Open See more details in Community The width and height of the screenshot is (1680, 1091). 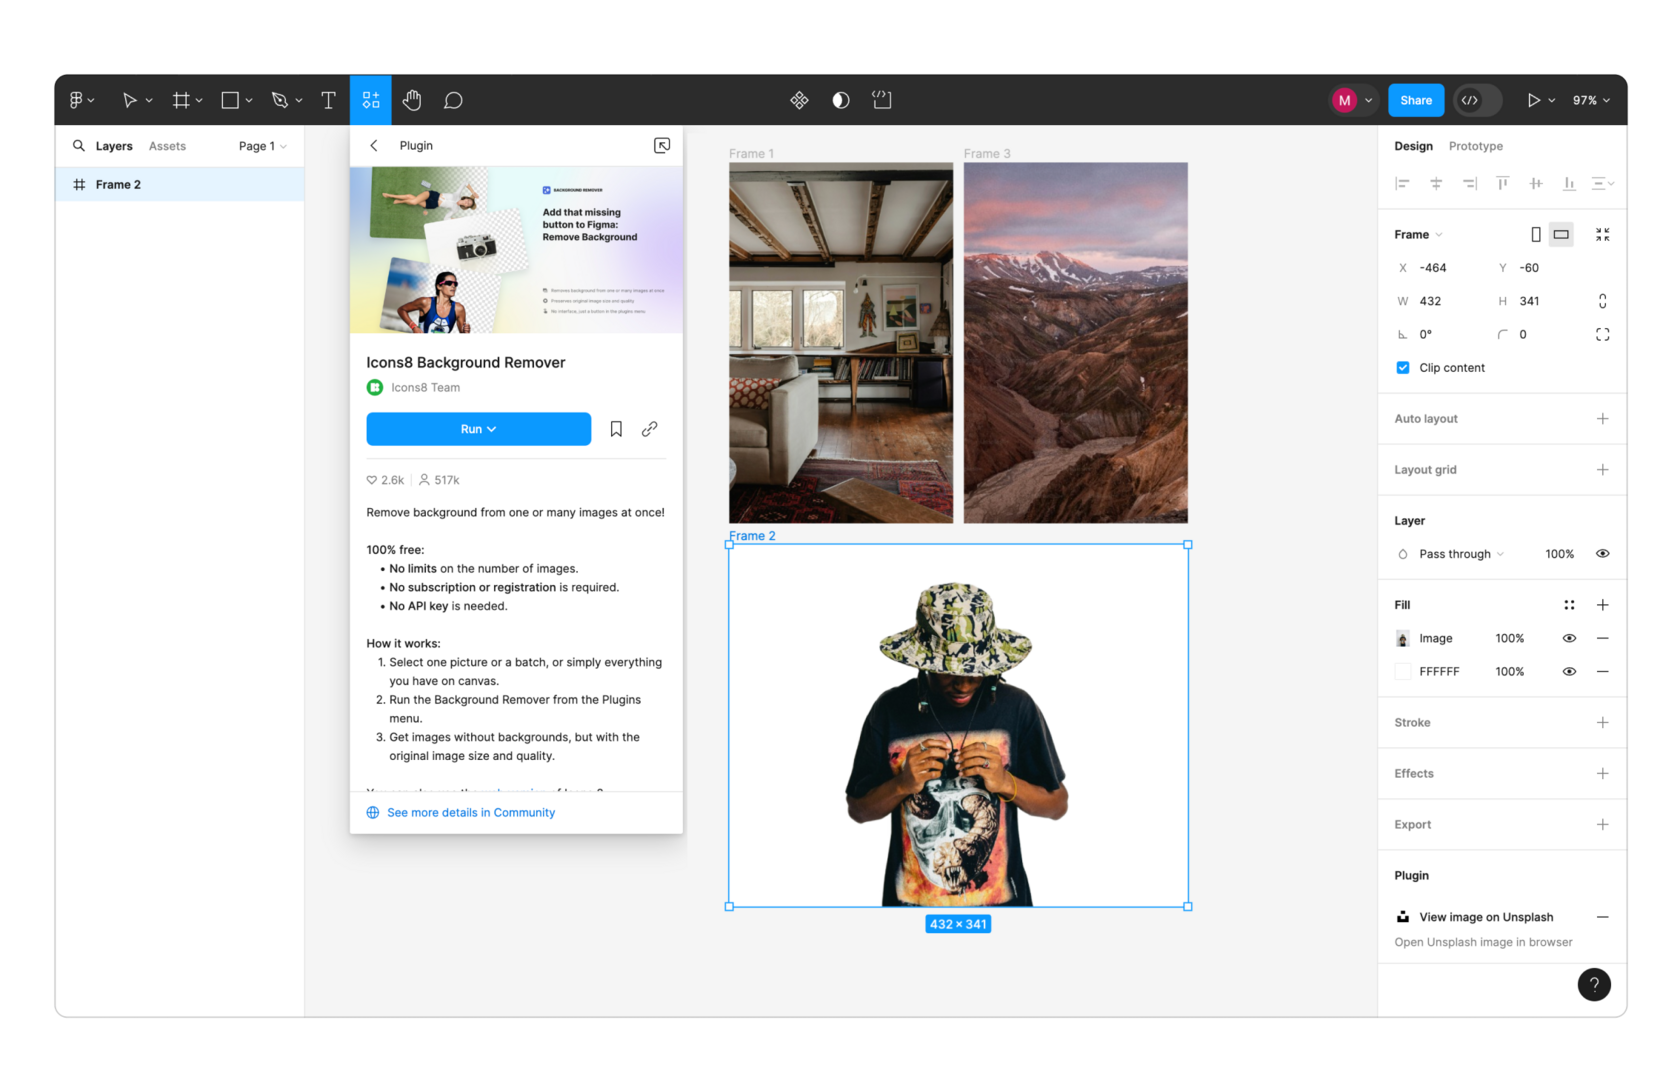click(x=470, y=813)
